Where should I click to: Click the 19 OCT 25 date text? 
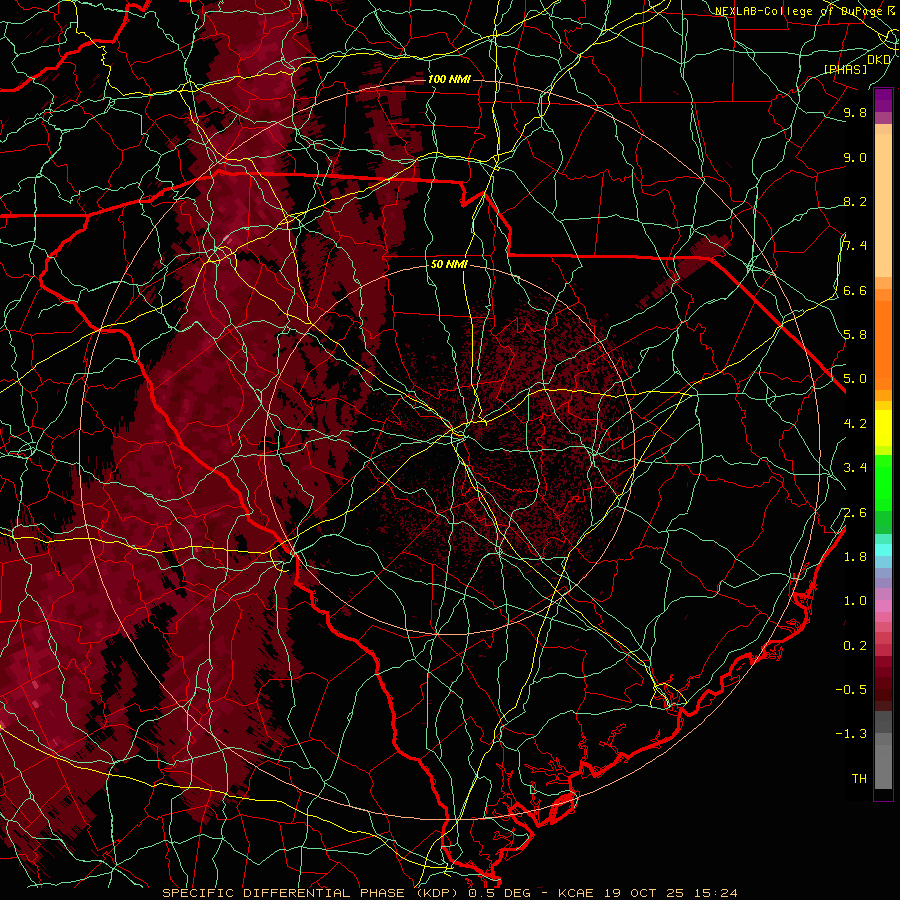click(x=645, y=893)
